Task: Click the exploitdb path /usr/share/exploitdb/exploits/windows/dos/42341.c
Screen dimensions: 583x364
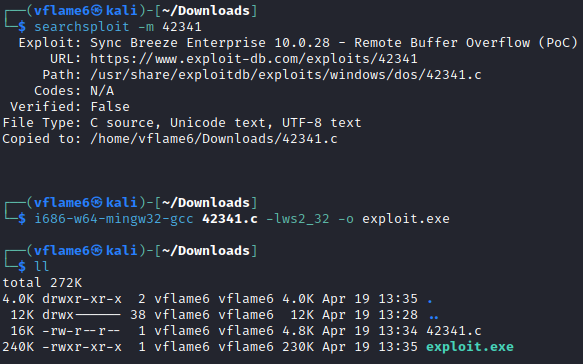Action: click(x=286, y=75)
